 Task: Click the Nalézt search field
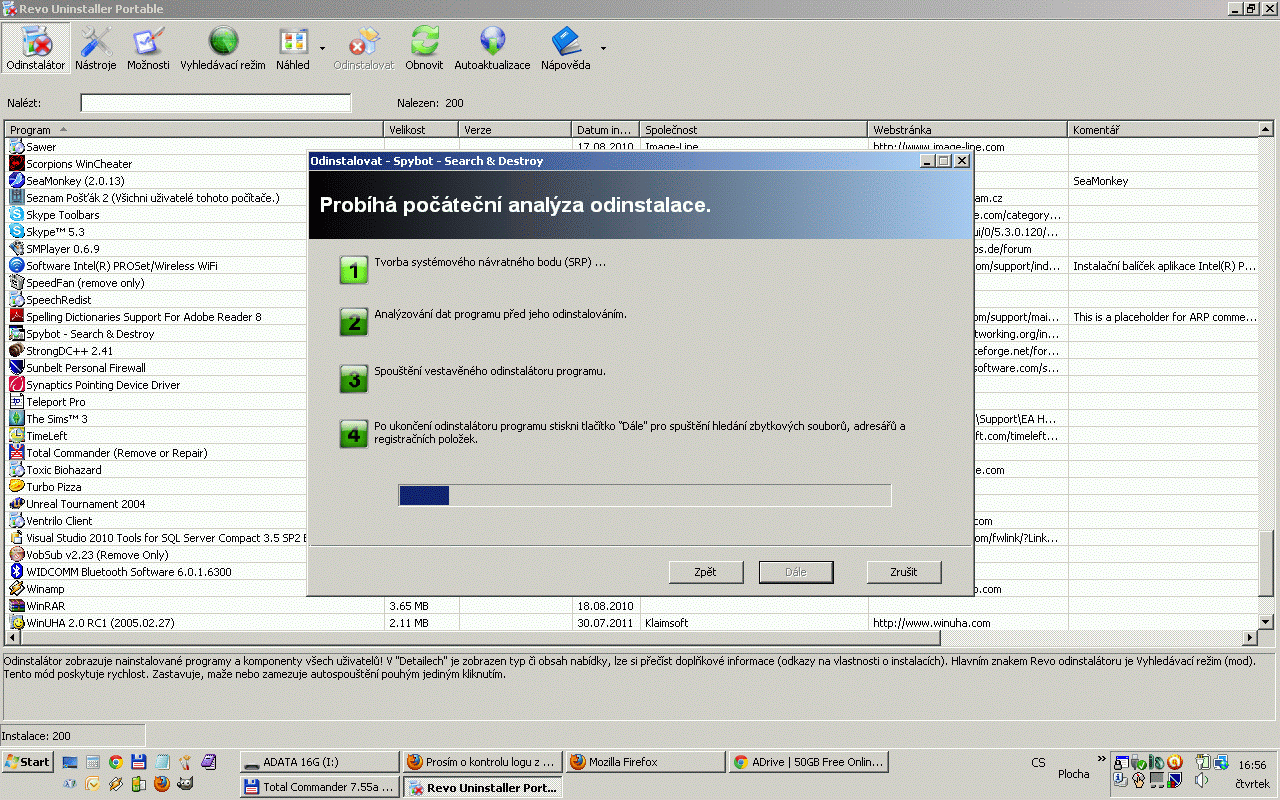click(216, 103)
